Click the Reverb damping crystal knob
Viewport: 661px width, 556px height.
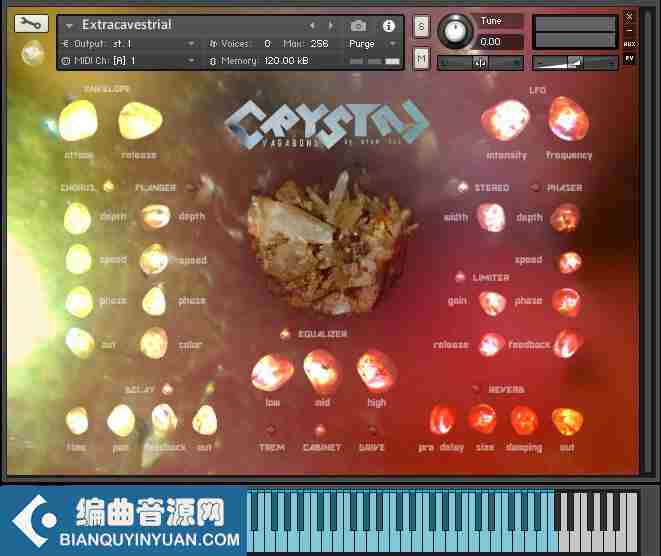(524, 420)
